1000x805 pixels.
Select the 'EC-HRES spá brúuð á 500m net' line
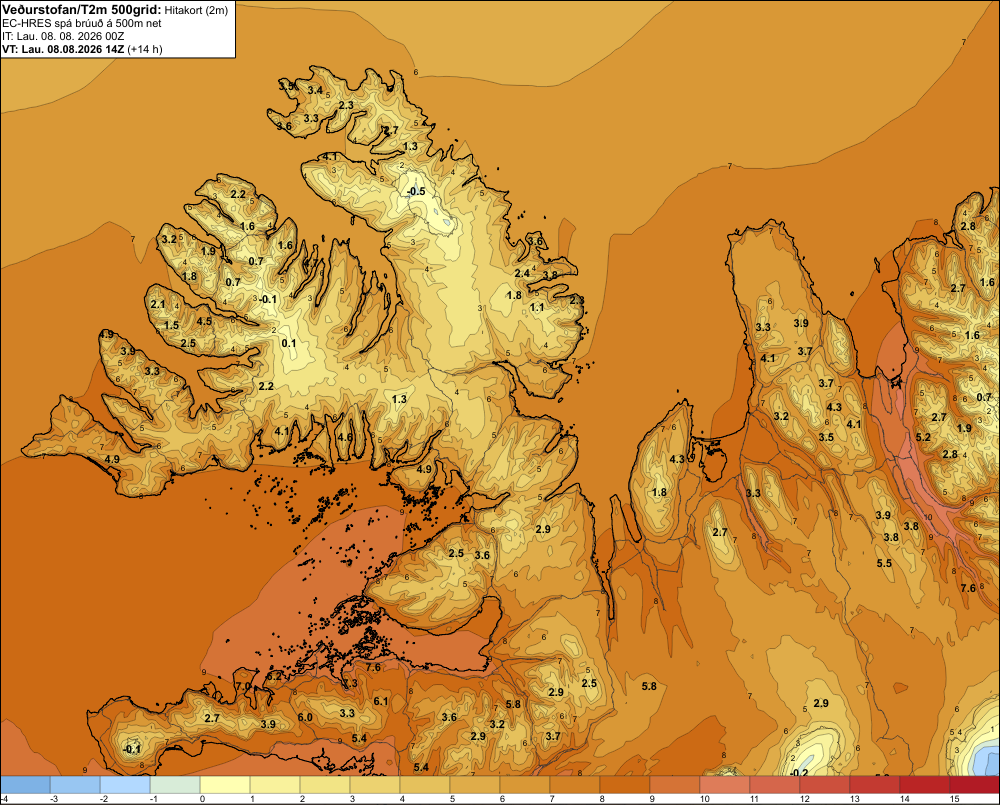(x=82, y=24)
